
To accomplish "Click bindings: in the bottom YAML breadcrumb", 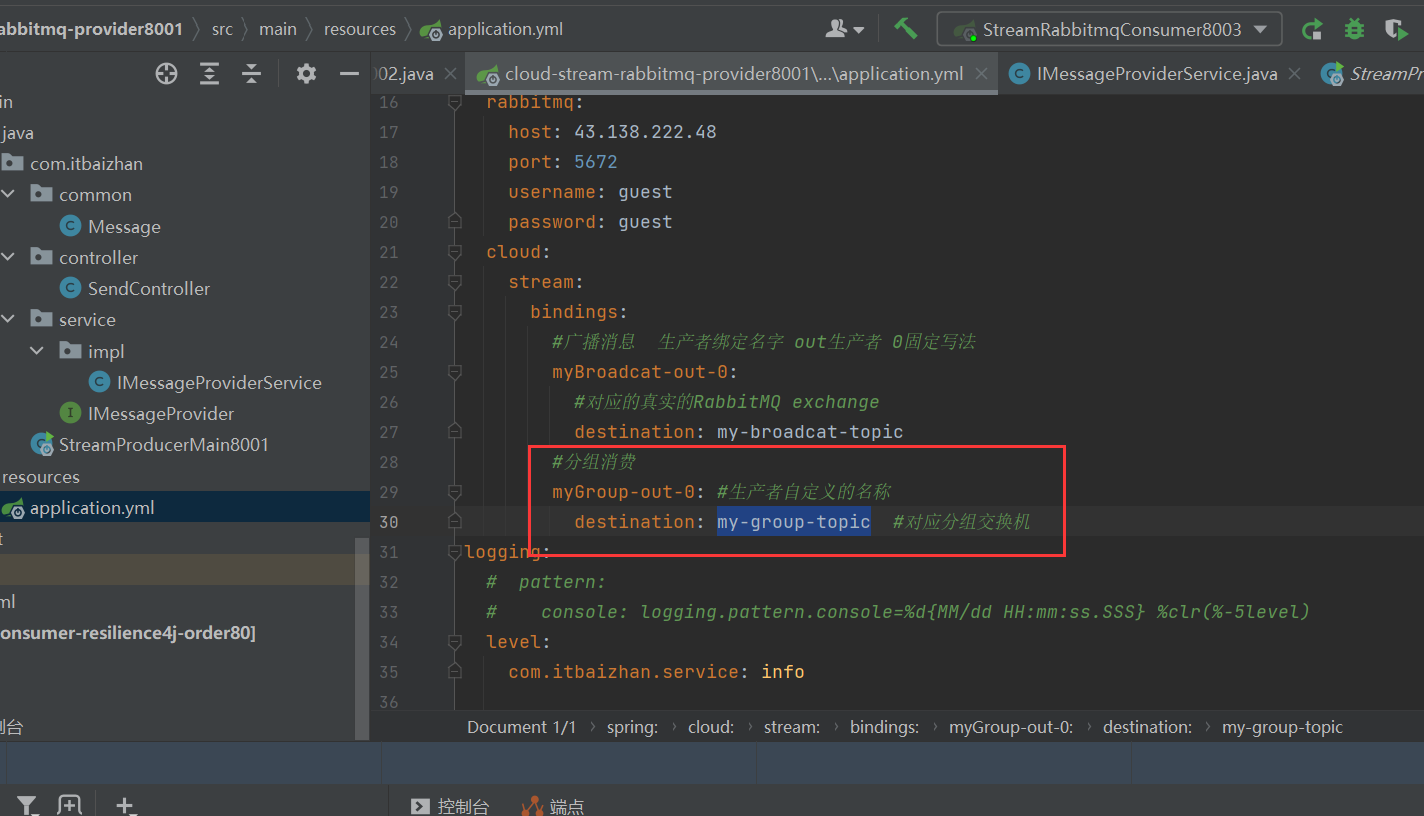I will click(x=884, y=727).
